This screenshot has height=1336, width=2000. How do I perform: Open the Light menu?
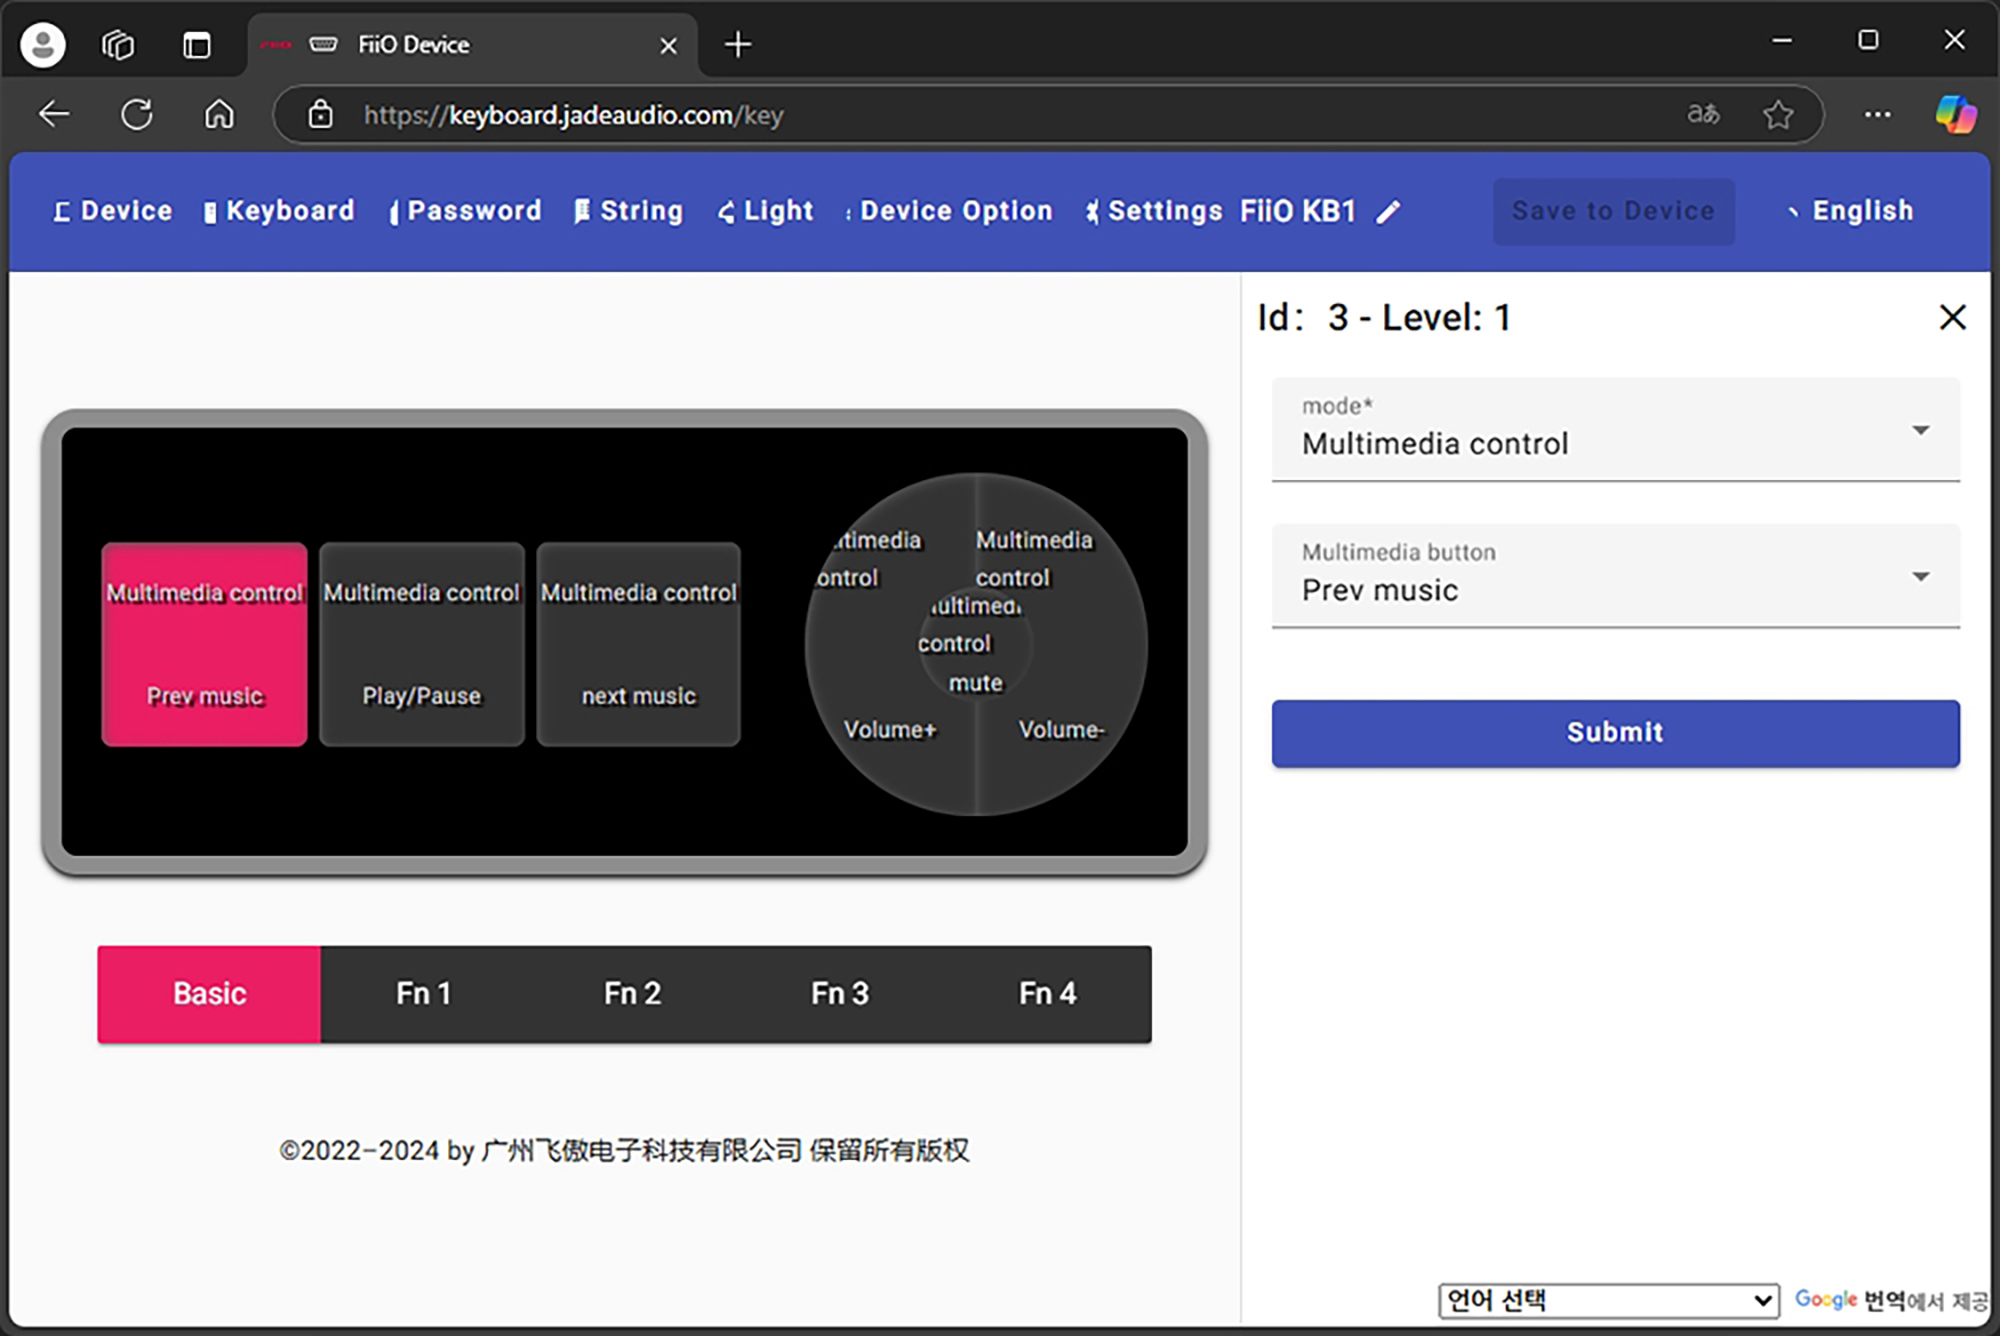(x=766, y=211)
